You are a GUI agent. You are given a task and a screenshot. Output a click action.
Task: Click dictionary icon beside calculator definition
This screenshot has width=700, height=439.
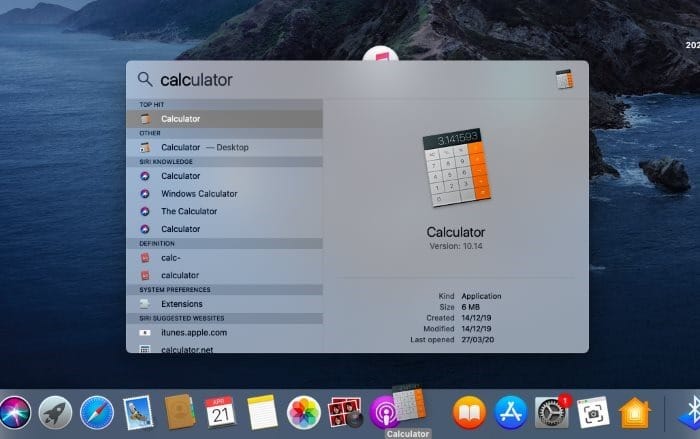pyautogui.click(x=145, y=276)
